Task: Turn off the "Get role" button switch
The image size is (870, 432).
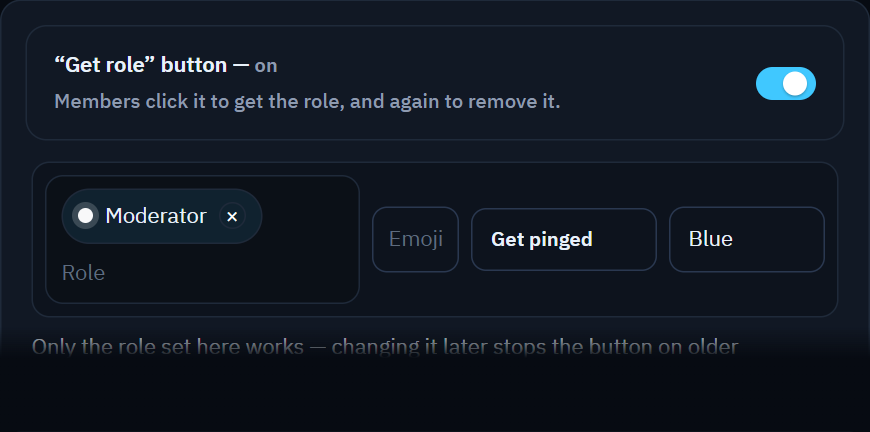Action: tap(786, 84)
